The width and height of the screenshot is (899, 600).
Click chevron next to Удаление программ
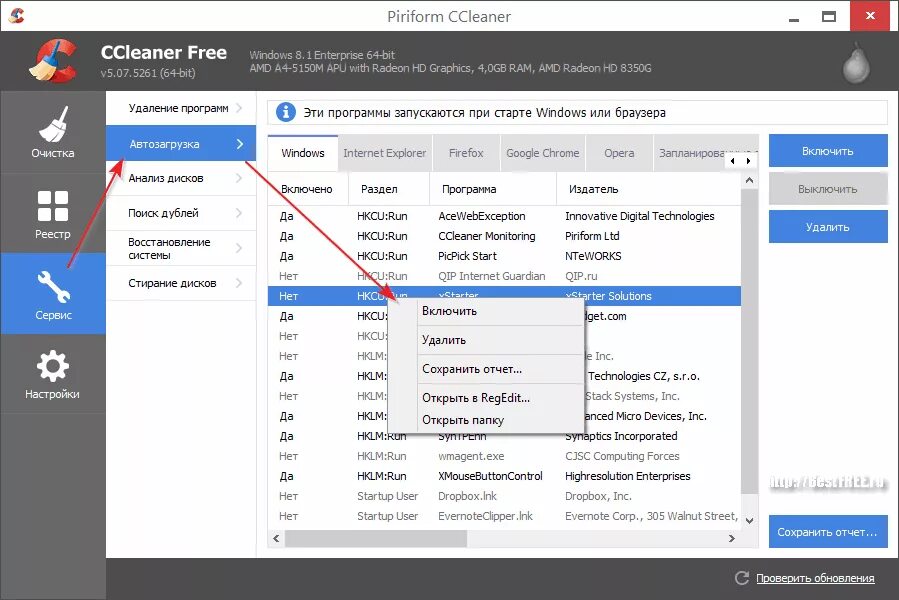(x=239, y=108)
